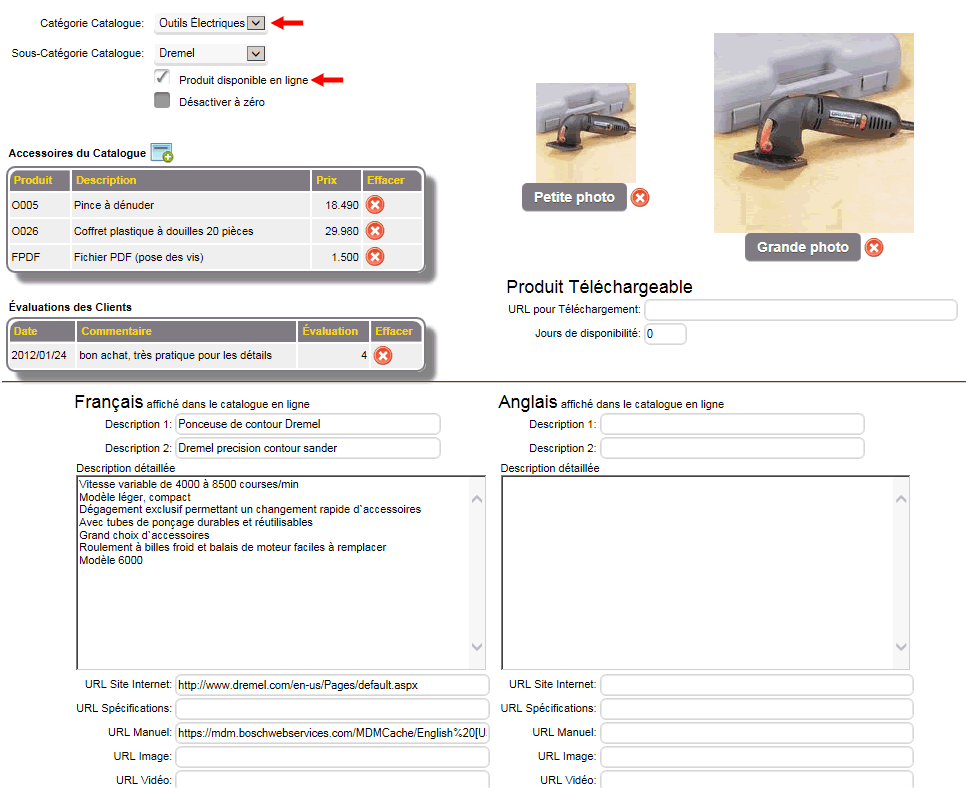Click Date header in evaluations table
This screenshot has width=966, height=788.
(42, 331)
